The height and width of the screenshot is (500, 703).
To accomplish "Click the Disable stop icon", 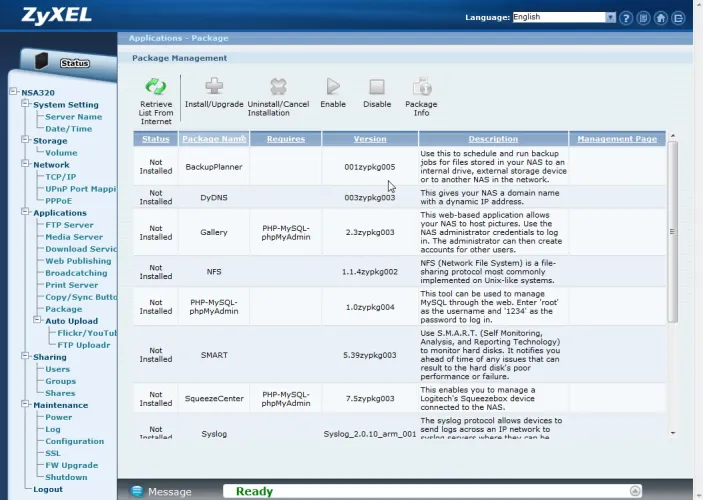I will (377, 87).
